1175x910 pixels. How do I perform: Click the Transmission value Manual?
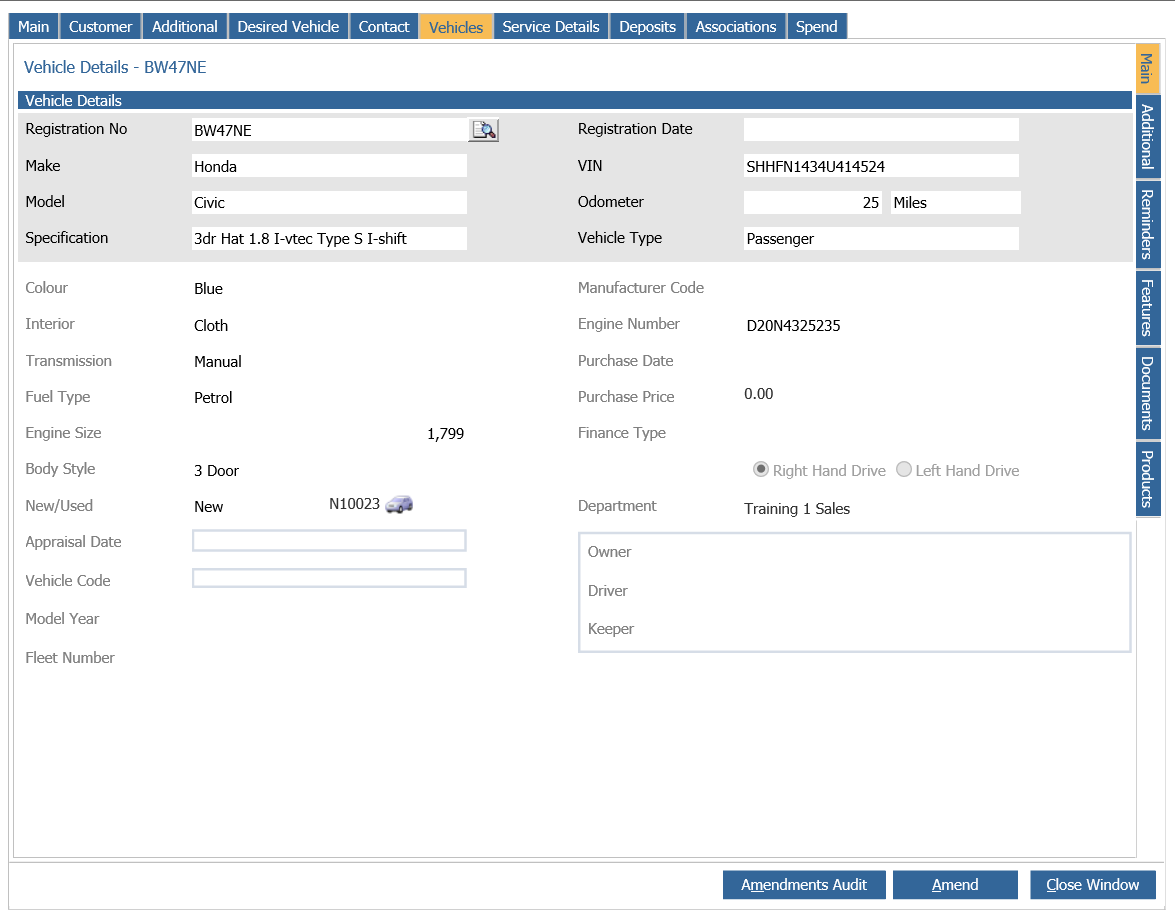point(218,361)
